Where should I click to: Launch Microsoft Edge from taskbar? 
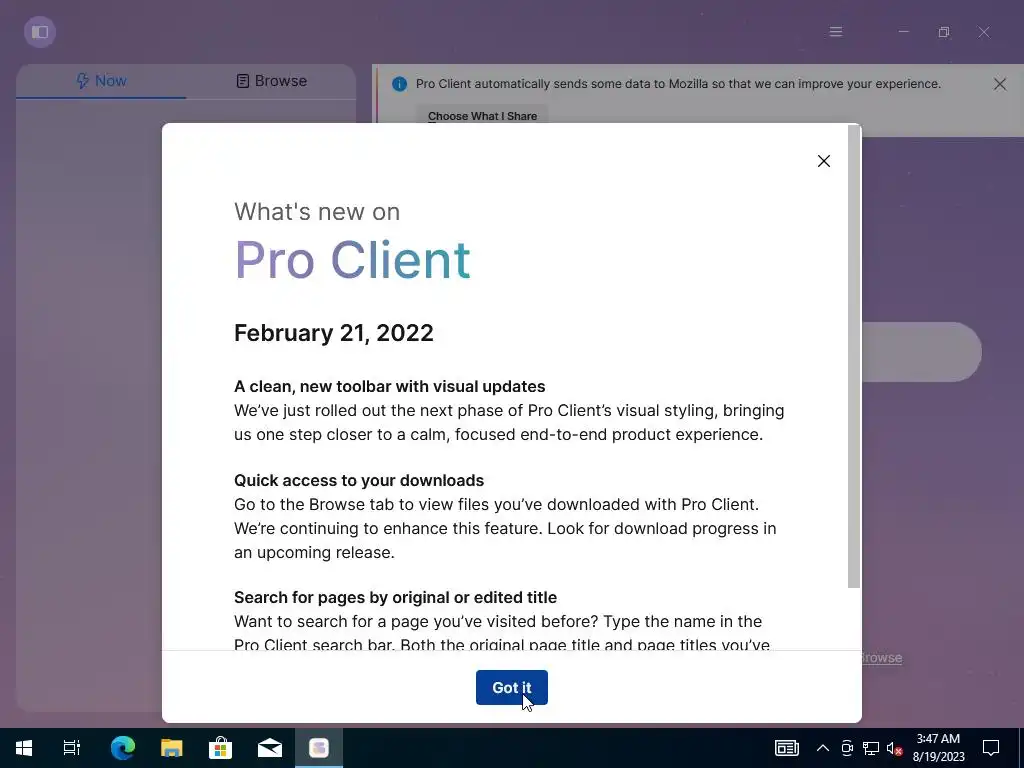pyautogui.click(x=122, y=748)
